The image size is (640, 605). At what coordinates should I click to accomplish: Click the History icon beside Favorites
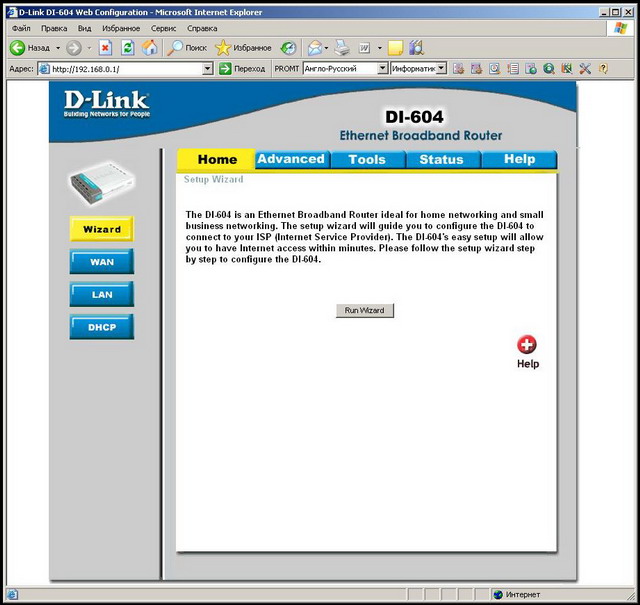coord(288,47)
